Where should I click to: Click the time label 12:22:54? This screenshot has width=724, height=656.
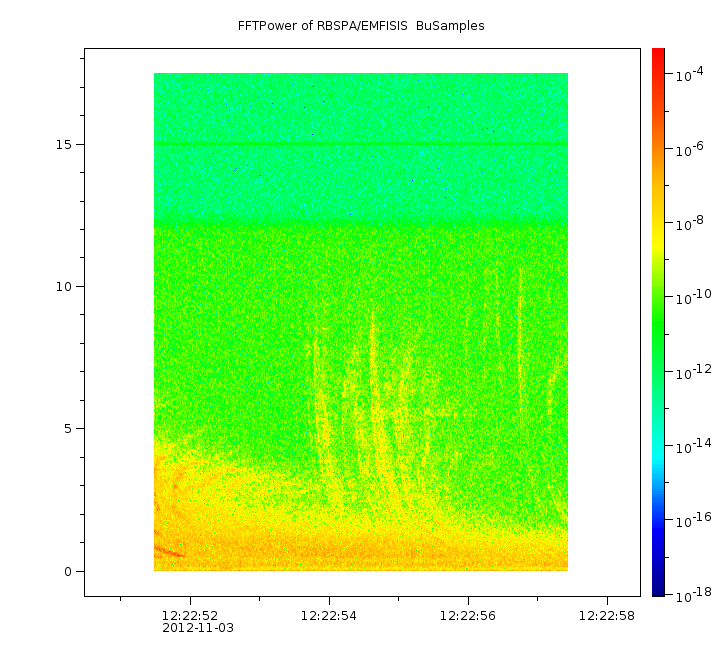click(329, 615)
